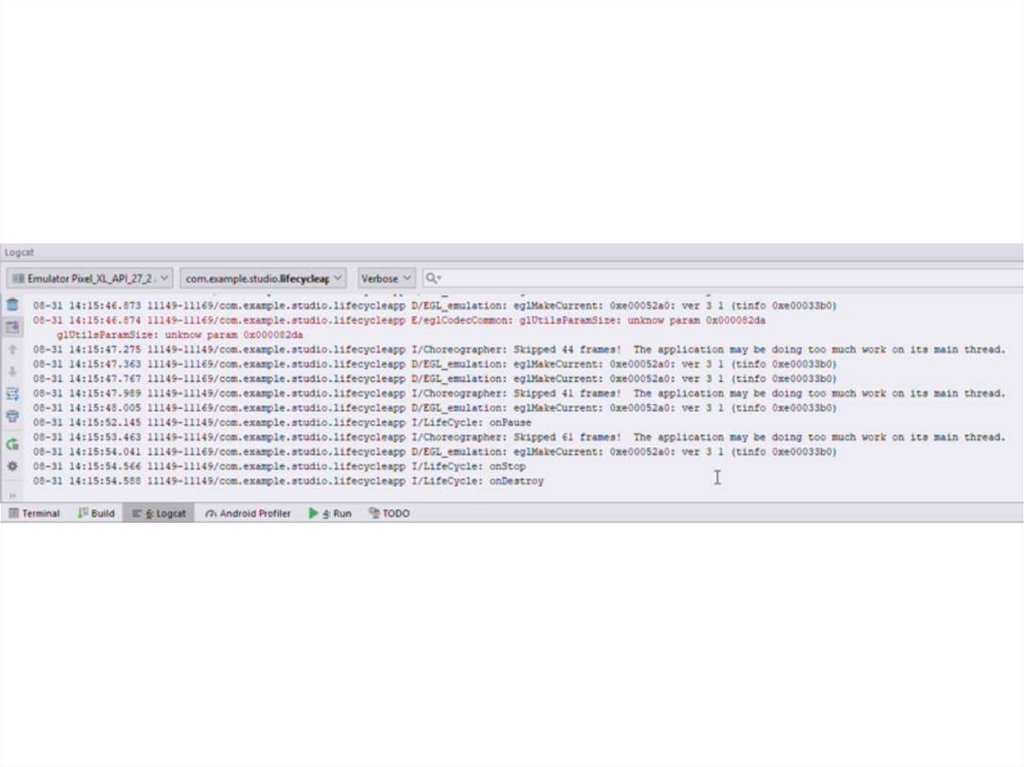
Task: Open the Run tool window tab
Action: [x=330, y=514]
